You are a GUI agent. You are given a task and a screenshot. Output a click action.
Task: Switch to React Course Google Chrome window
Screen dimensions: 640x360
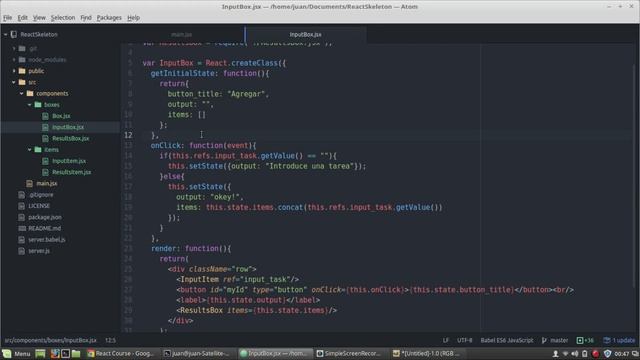(x=121, y=353)
